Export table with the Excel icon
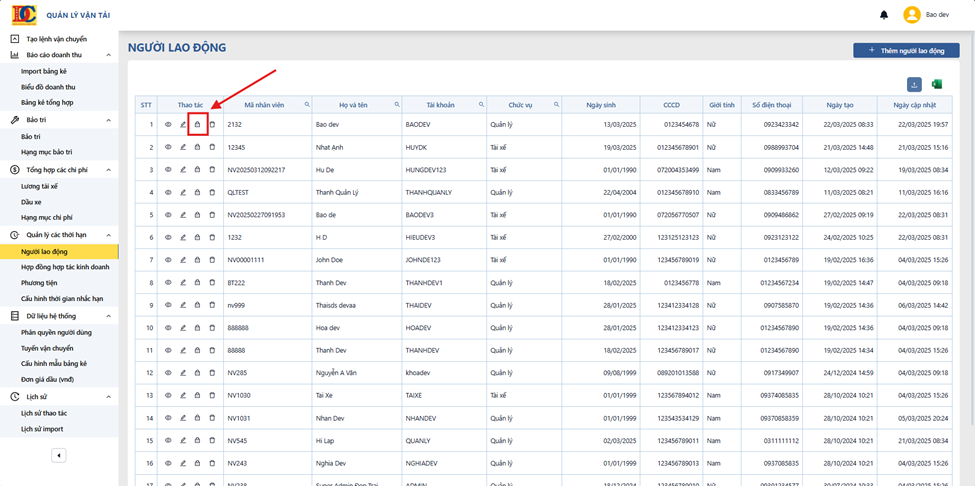975x486 pixels. point(936,85)
